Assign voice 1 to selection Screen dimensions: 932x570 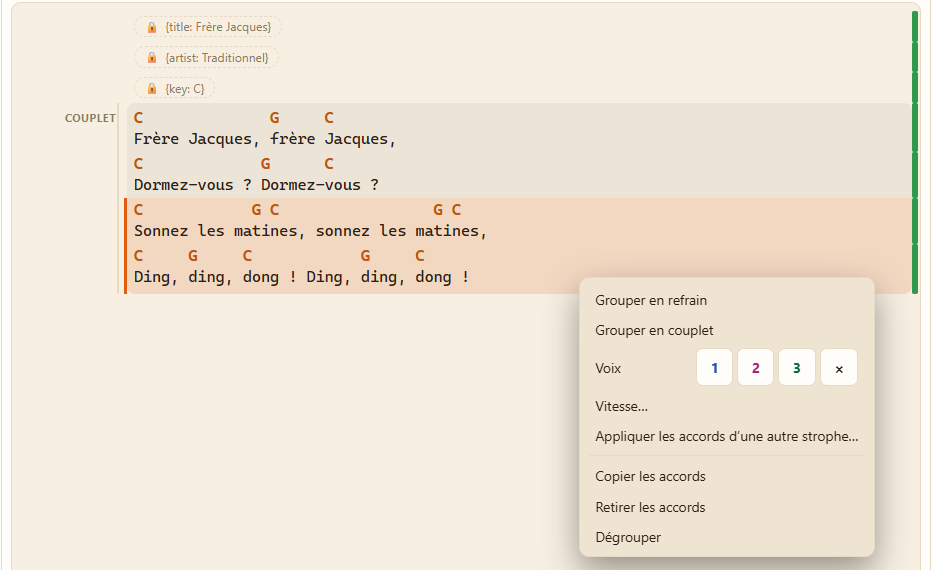pos(714,368)
